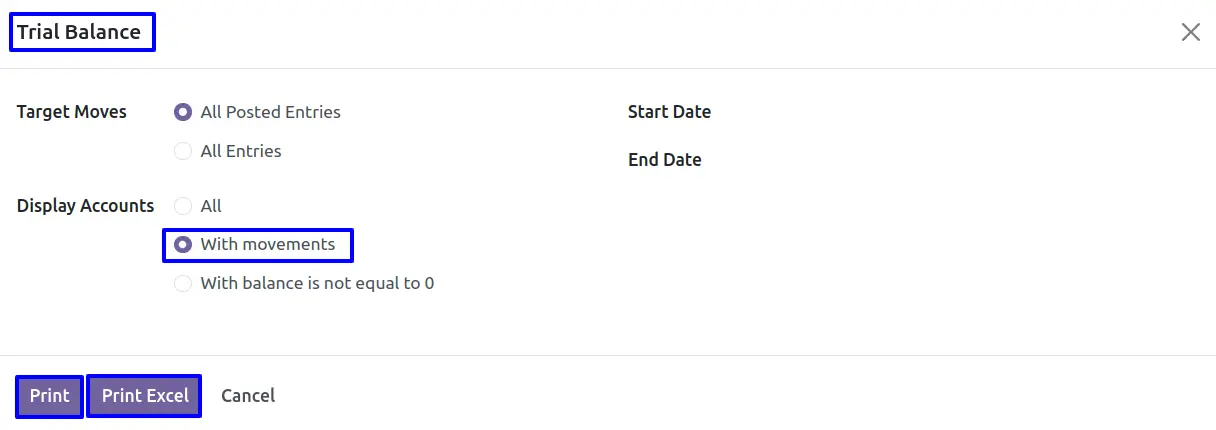This screenshot has height=430, width=1216.
Task: Click 'With balance is not equal to 0' text
Action: pos(317,283)
